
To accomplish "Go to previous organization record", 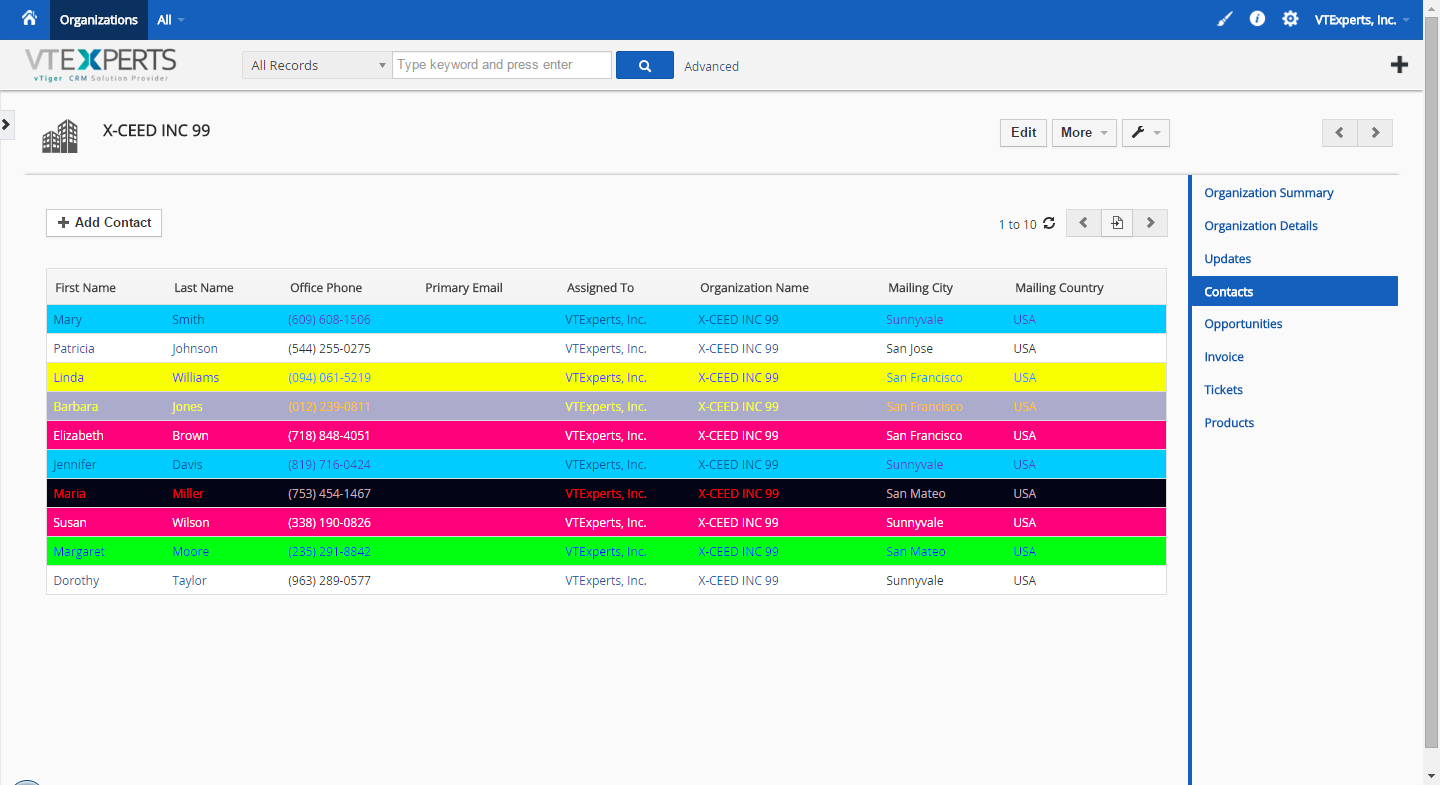I will [1340, 133].
